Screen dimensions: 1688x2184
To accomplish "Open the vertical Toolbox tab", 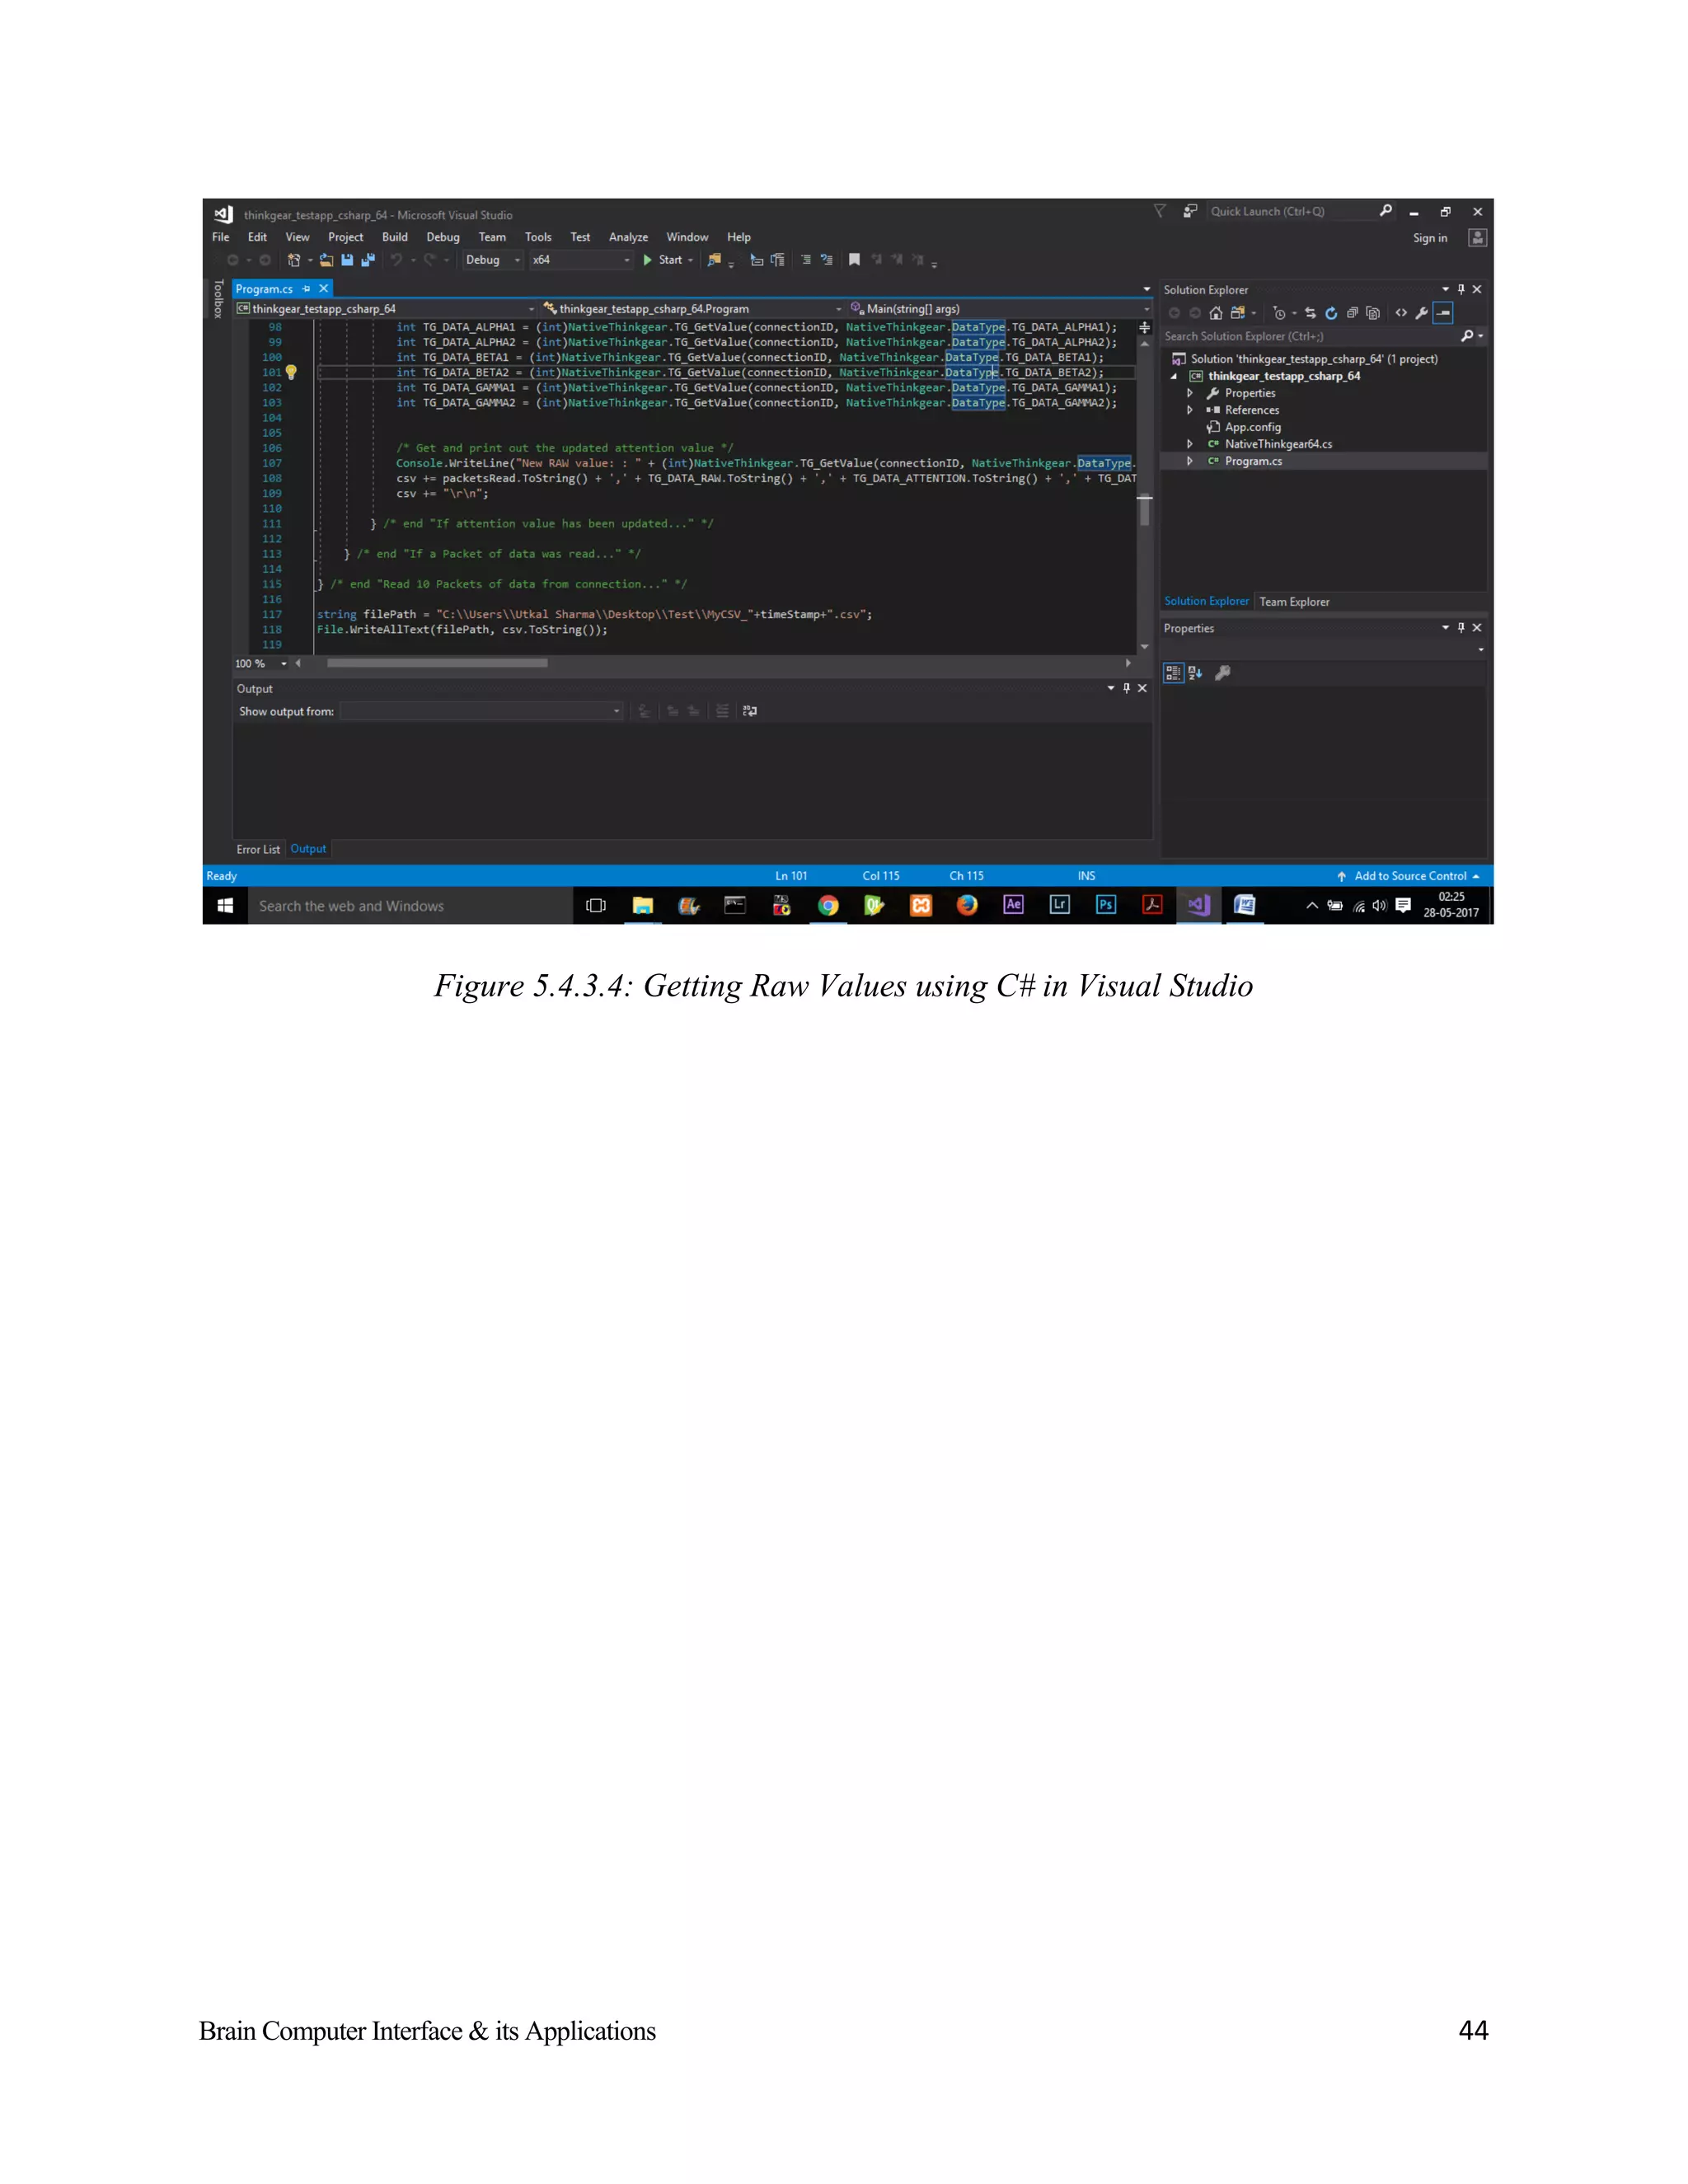I will click(x=219, y=299).
